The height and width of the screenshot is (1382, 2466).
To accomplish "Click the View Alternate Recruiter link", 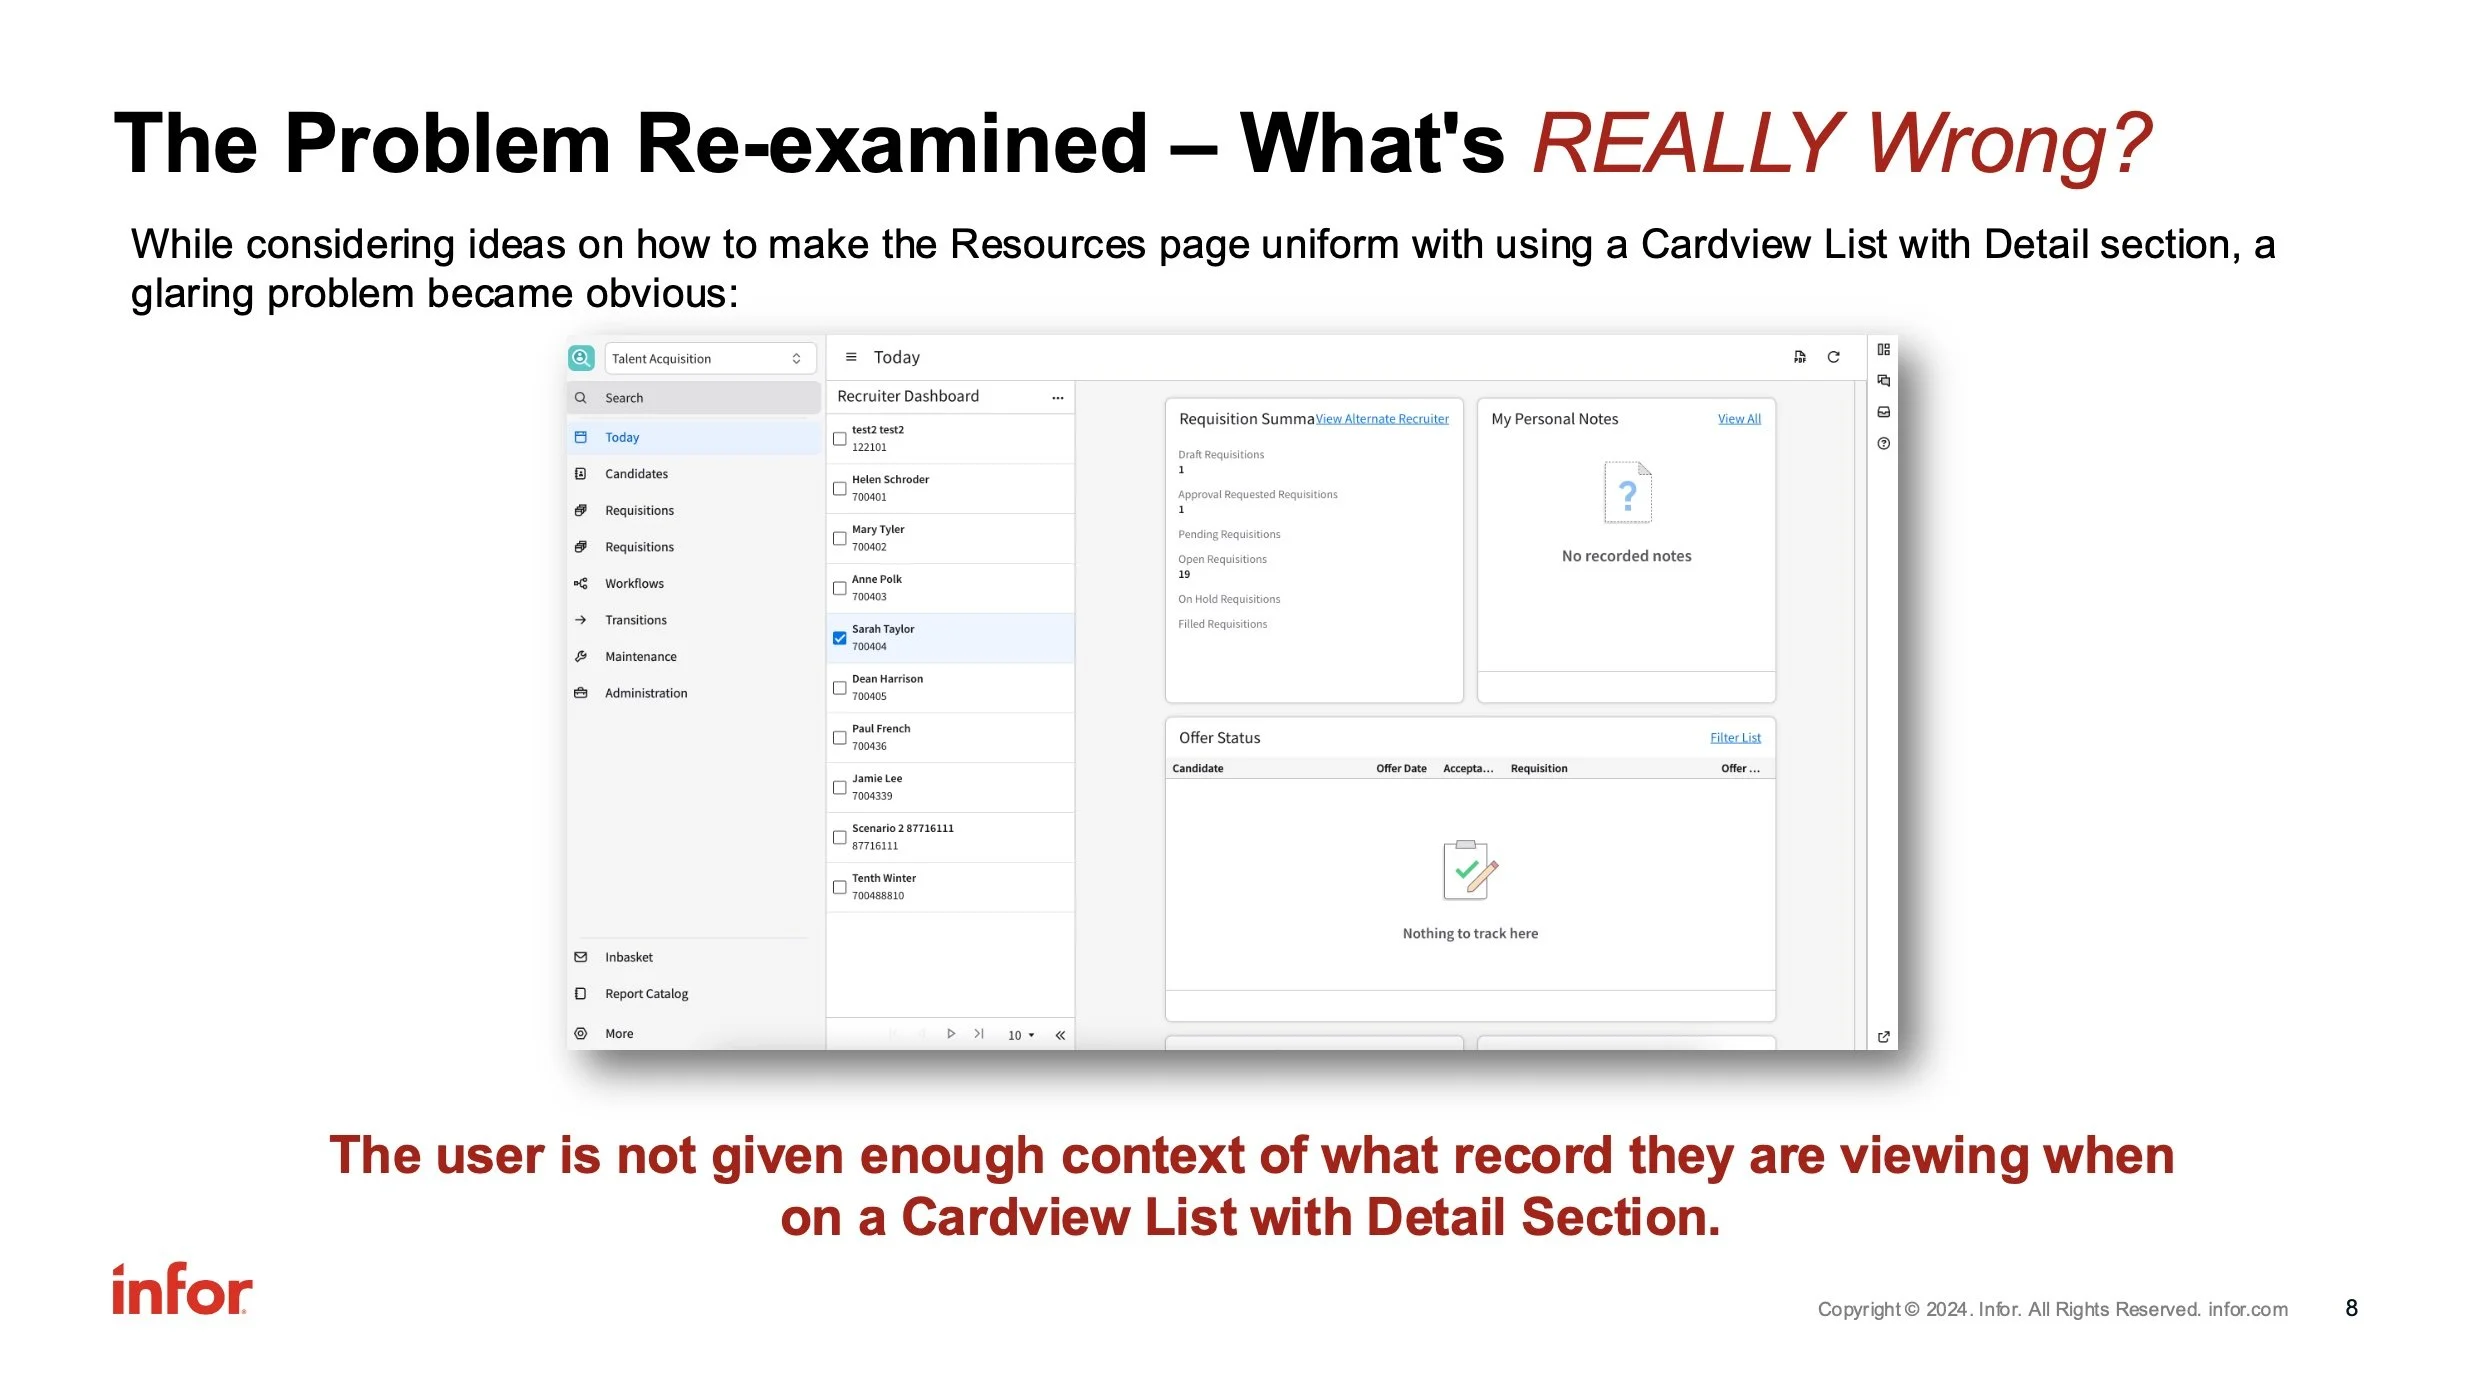I will 1381,419.
